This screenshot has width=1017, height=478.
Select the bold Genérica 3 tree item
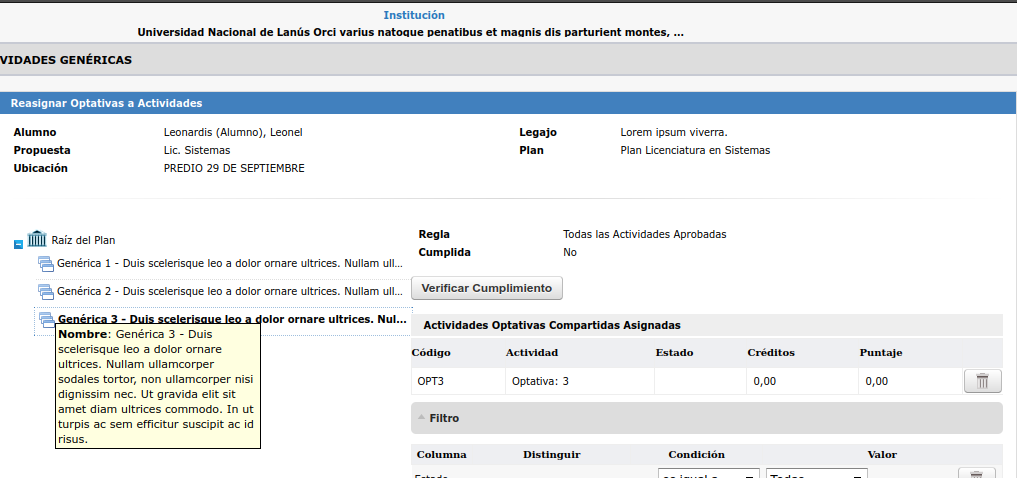(x=232, y=320)
